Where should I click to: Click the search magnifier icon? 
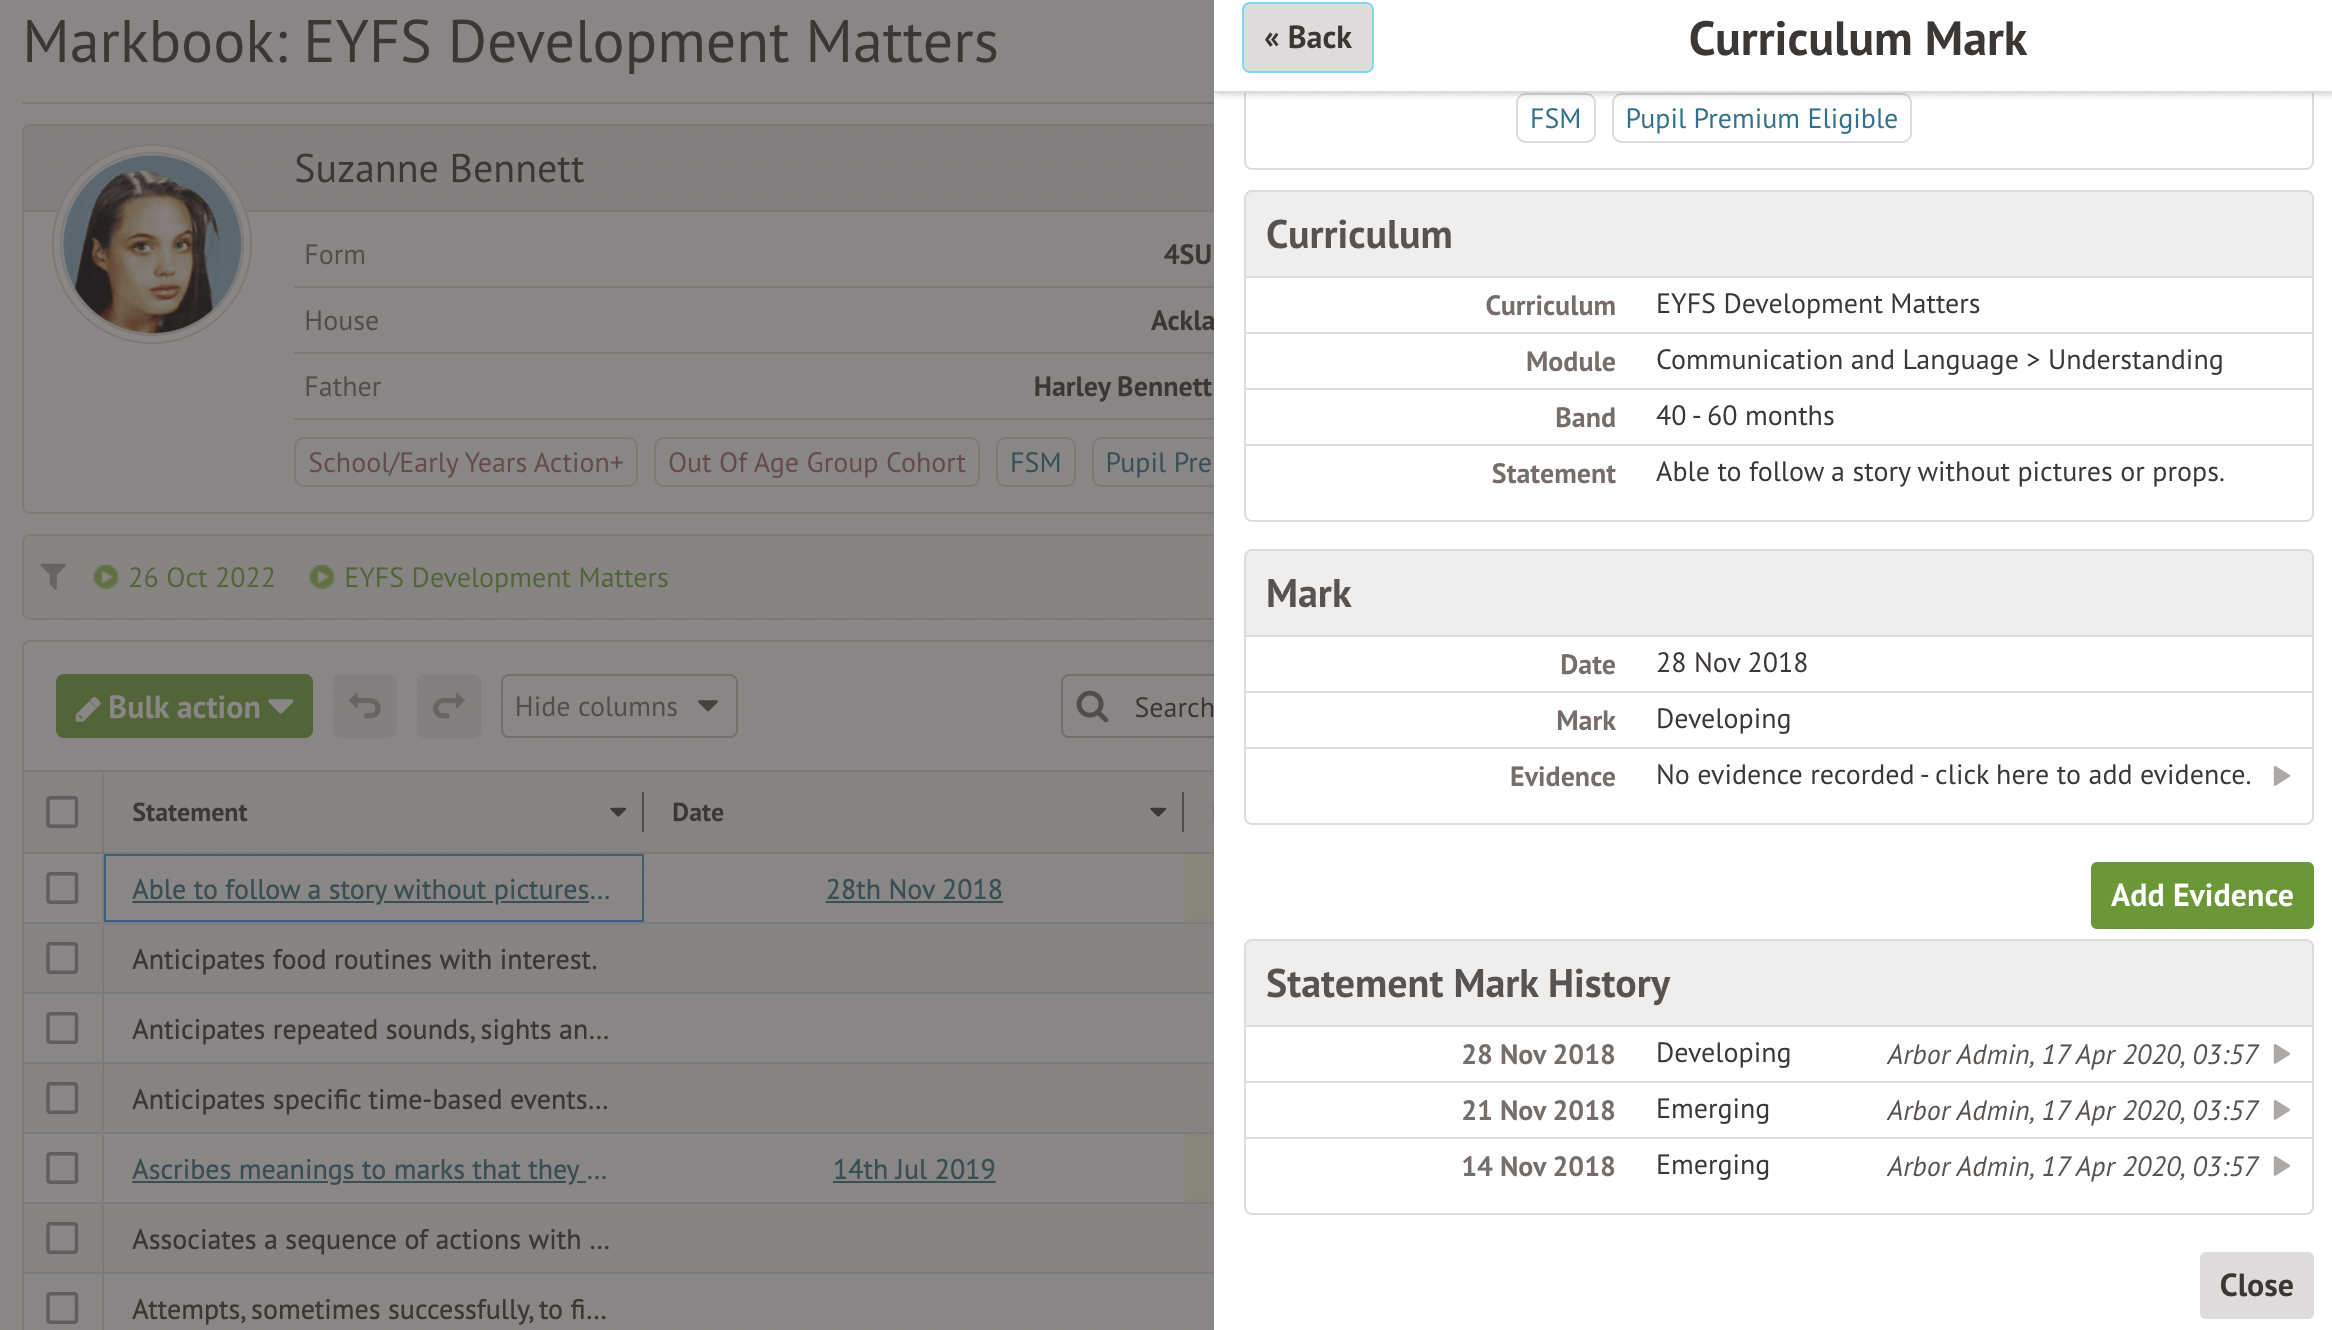pyautogui.click(x=1092, y=707)
